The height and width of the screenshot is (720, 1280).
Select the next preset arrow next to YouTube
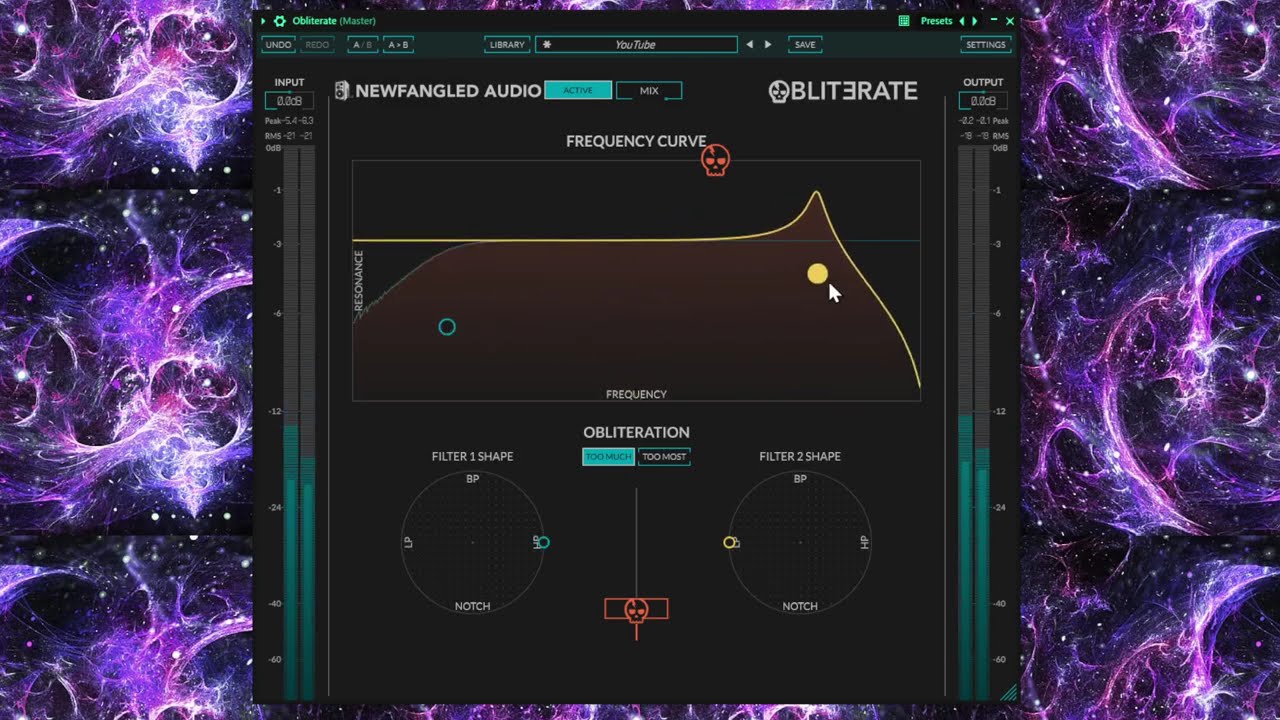pyautogui.click(x=768, y=45)
